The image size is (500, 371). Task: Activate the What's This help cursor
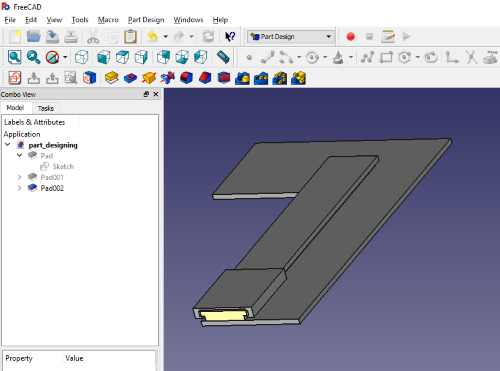point(230,36)
